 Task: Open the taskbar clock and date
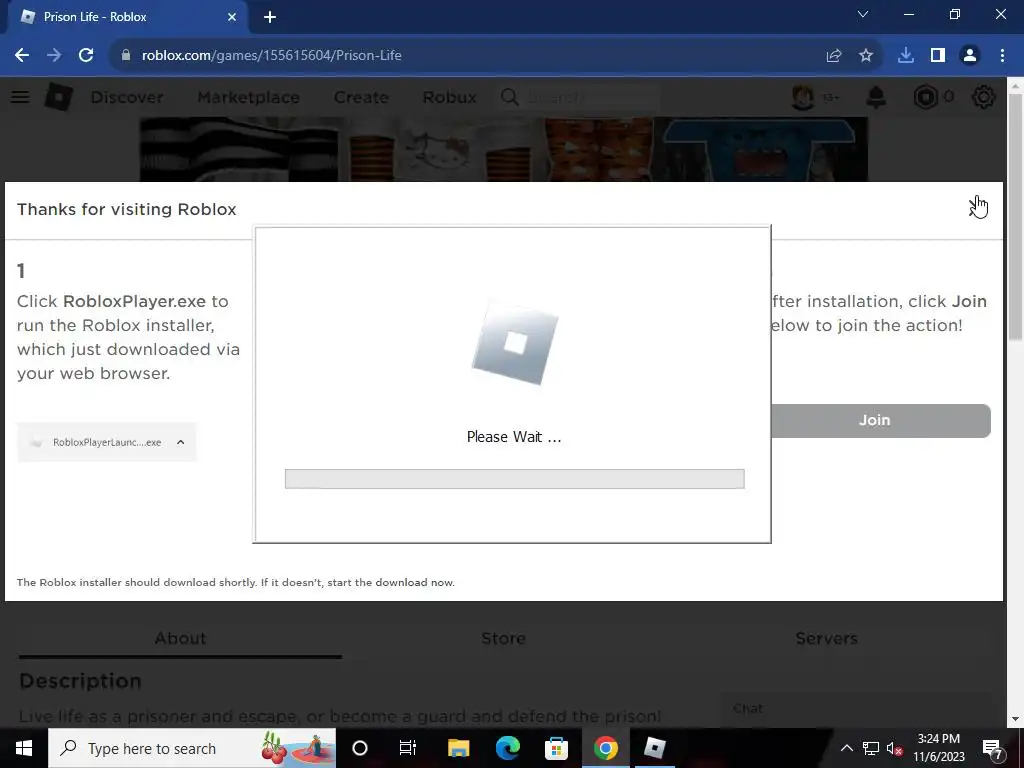pyautogui.click(x=938, y=748)
